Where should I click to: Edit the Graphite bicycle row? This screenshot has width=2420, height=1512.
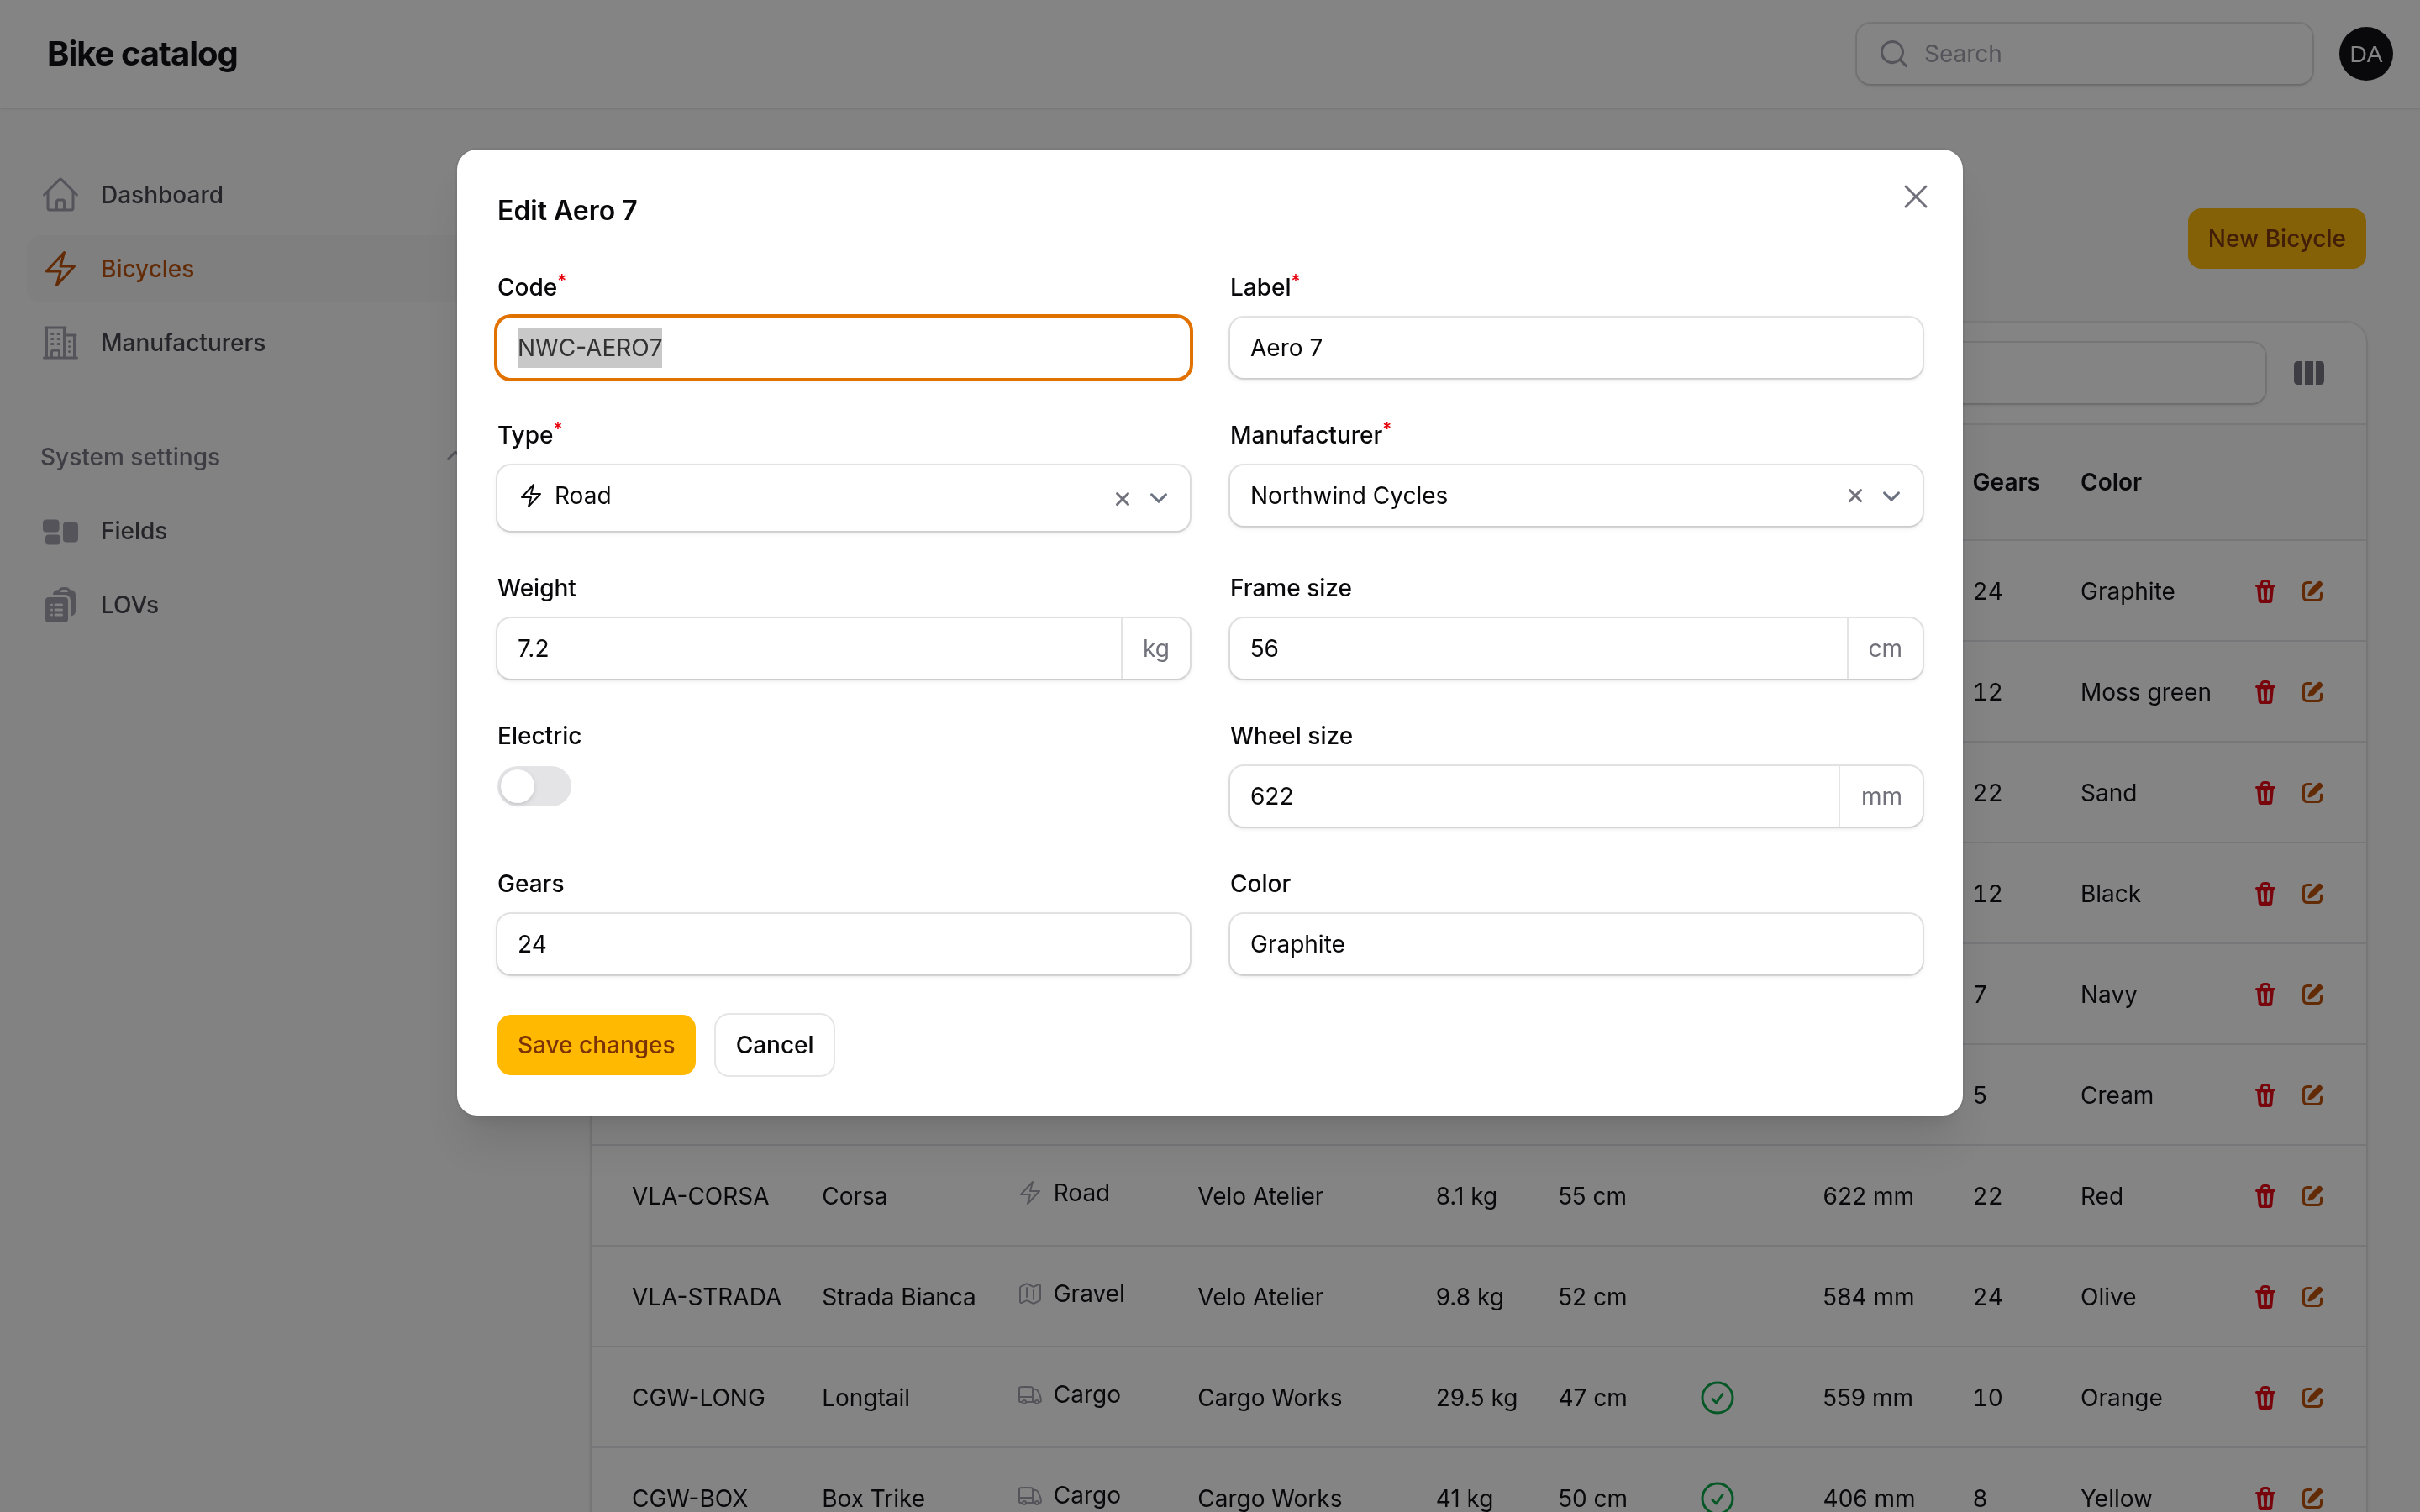pos(2312,592)
